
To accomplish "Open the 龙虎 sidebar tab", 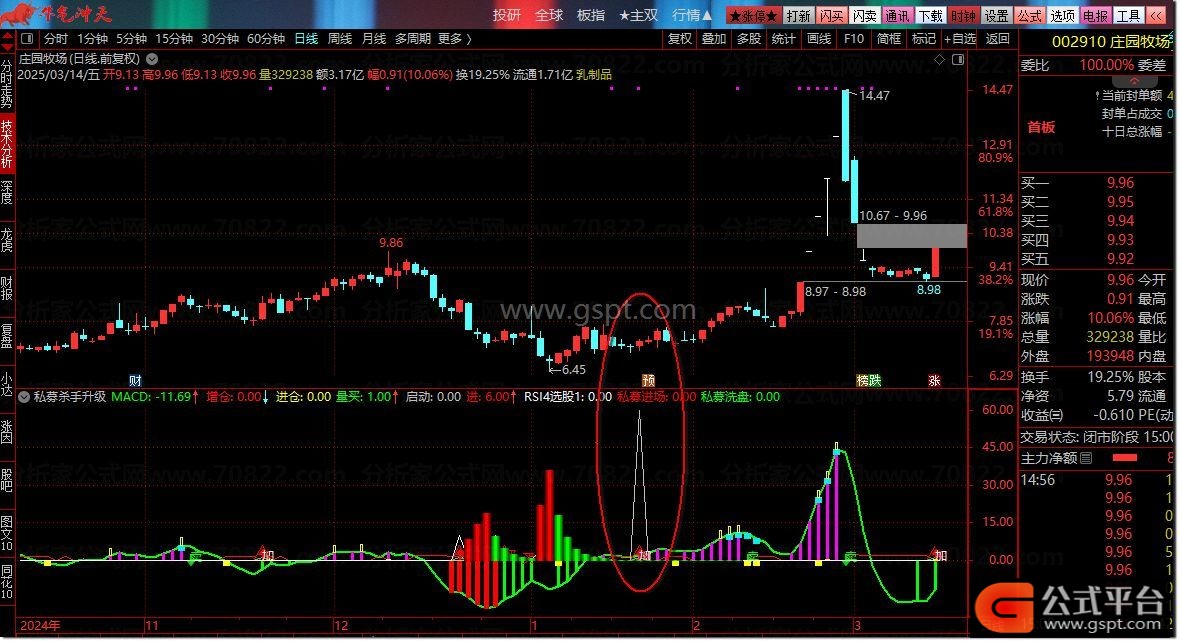I will (x=7, y=238).
